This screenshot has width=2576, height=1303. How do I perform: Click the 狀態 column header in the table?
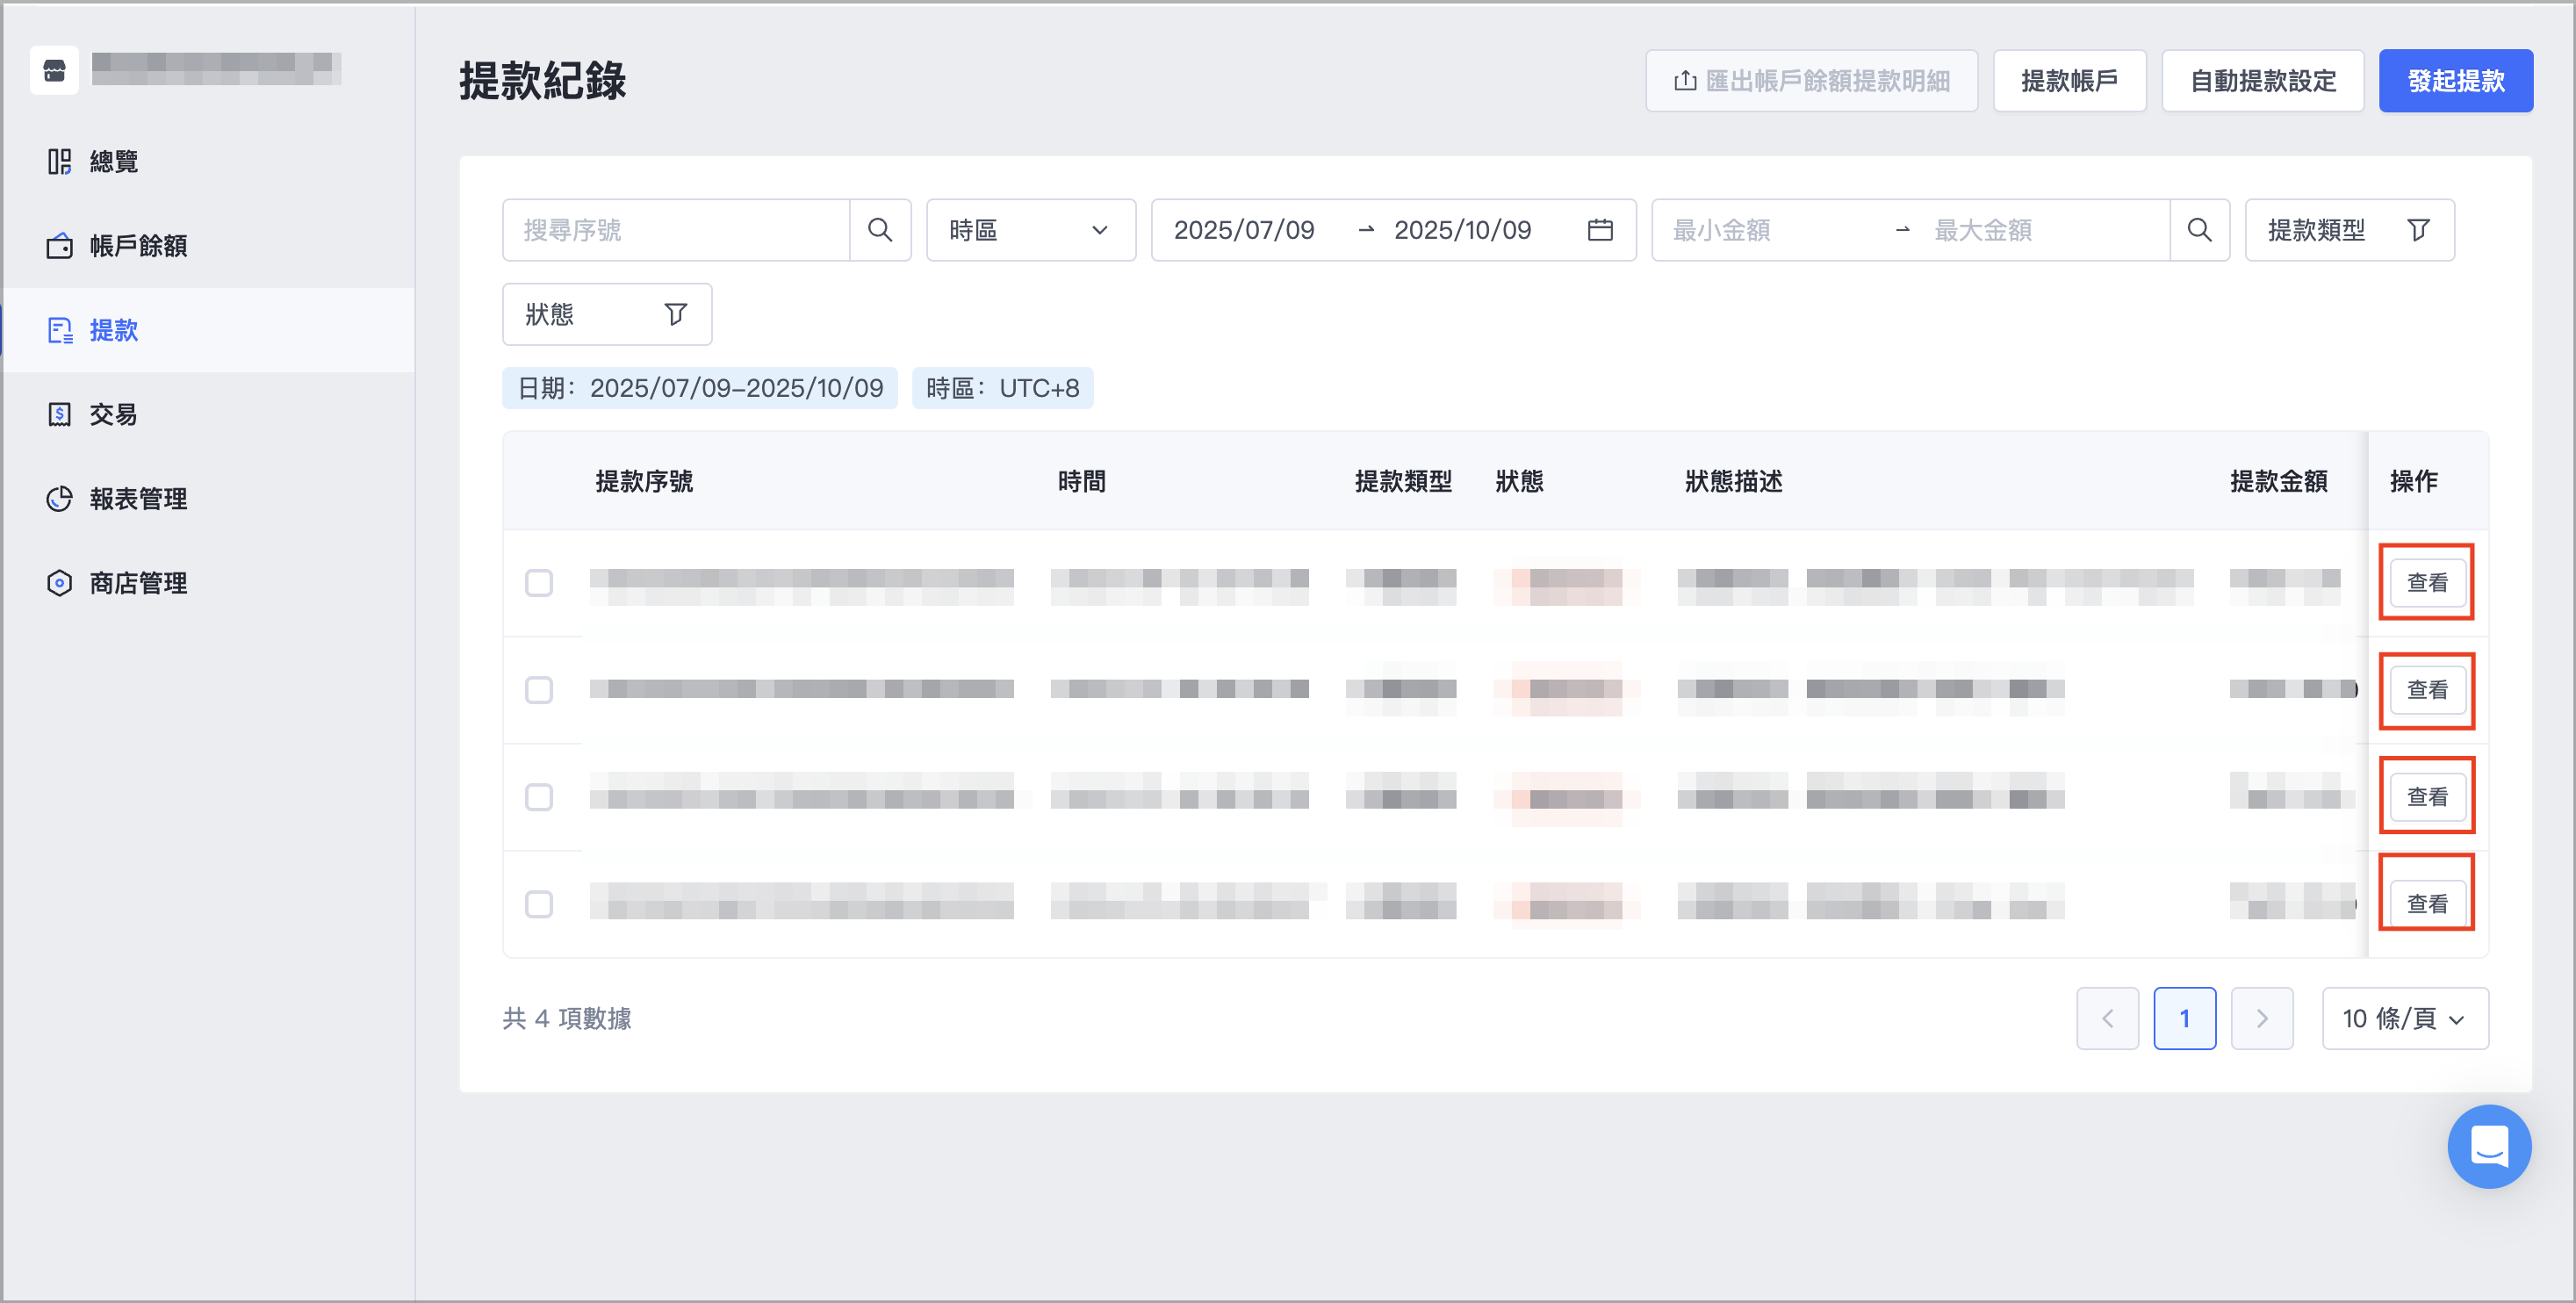pyautogui.click(x=1519, y=481)
